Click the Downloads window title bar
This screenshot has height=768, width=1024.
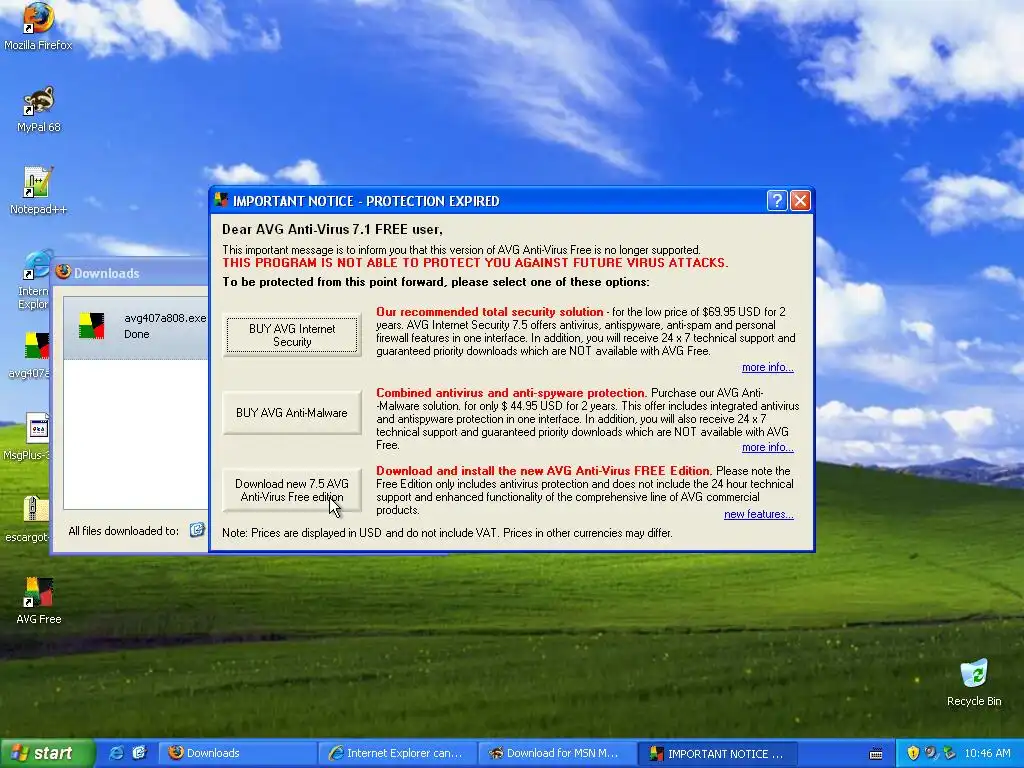click(x=131, y=272)
